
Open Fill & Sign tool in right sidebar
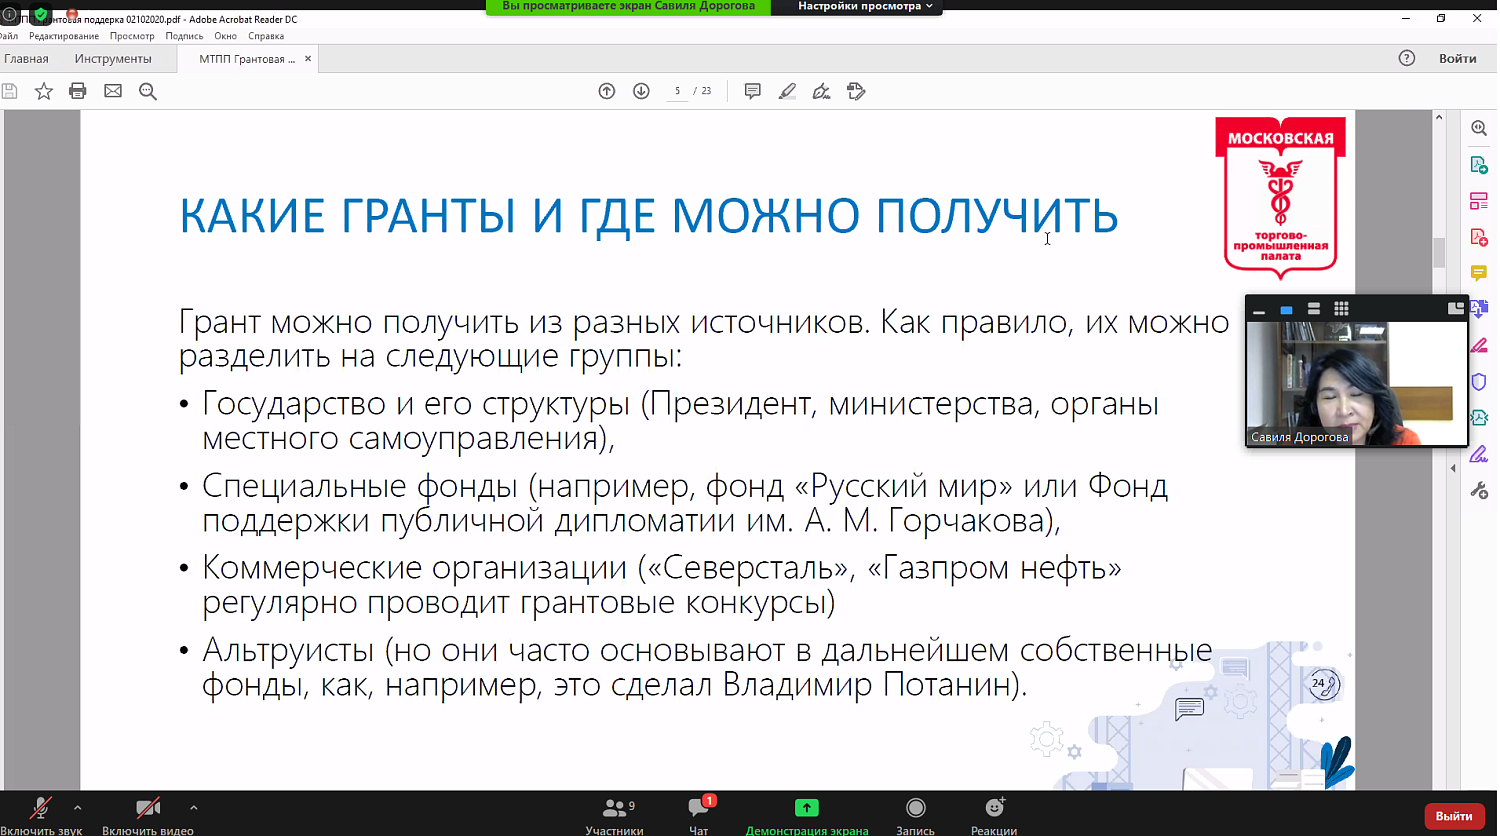point(1479,345)
